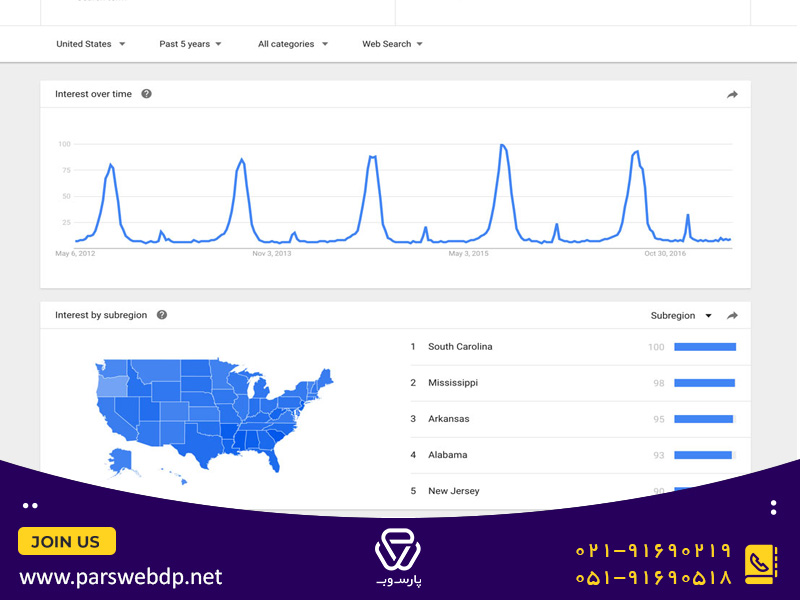Click the Arkansas interest bar
The image size is (800, 600).
[x=705, y=419]
